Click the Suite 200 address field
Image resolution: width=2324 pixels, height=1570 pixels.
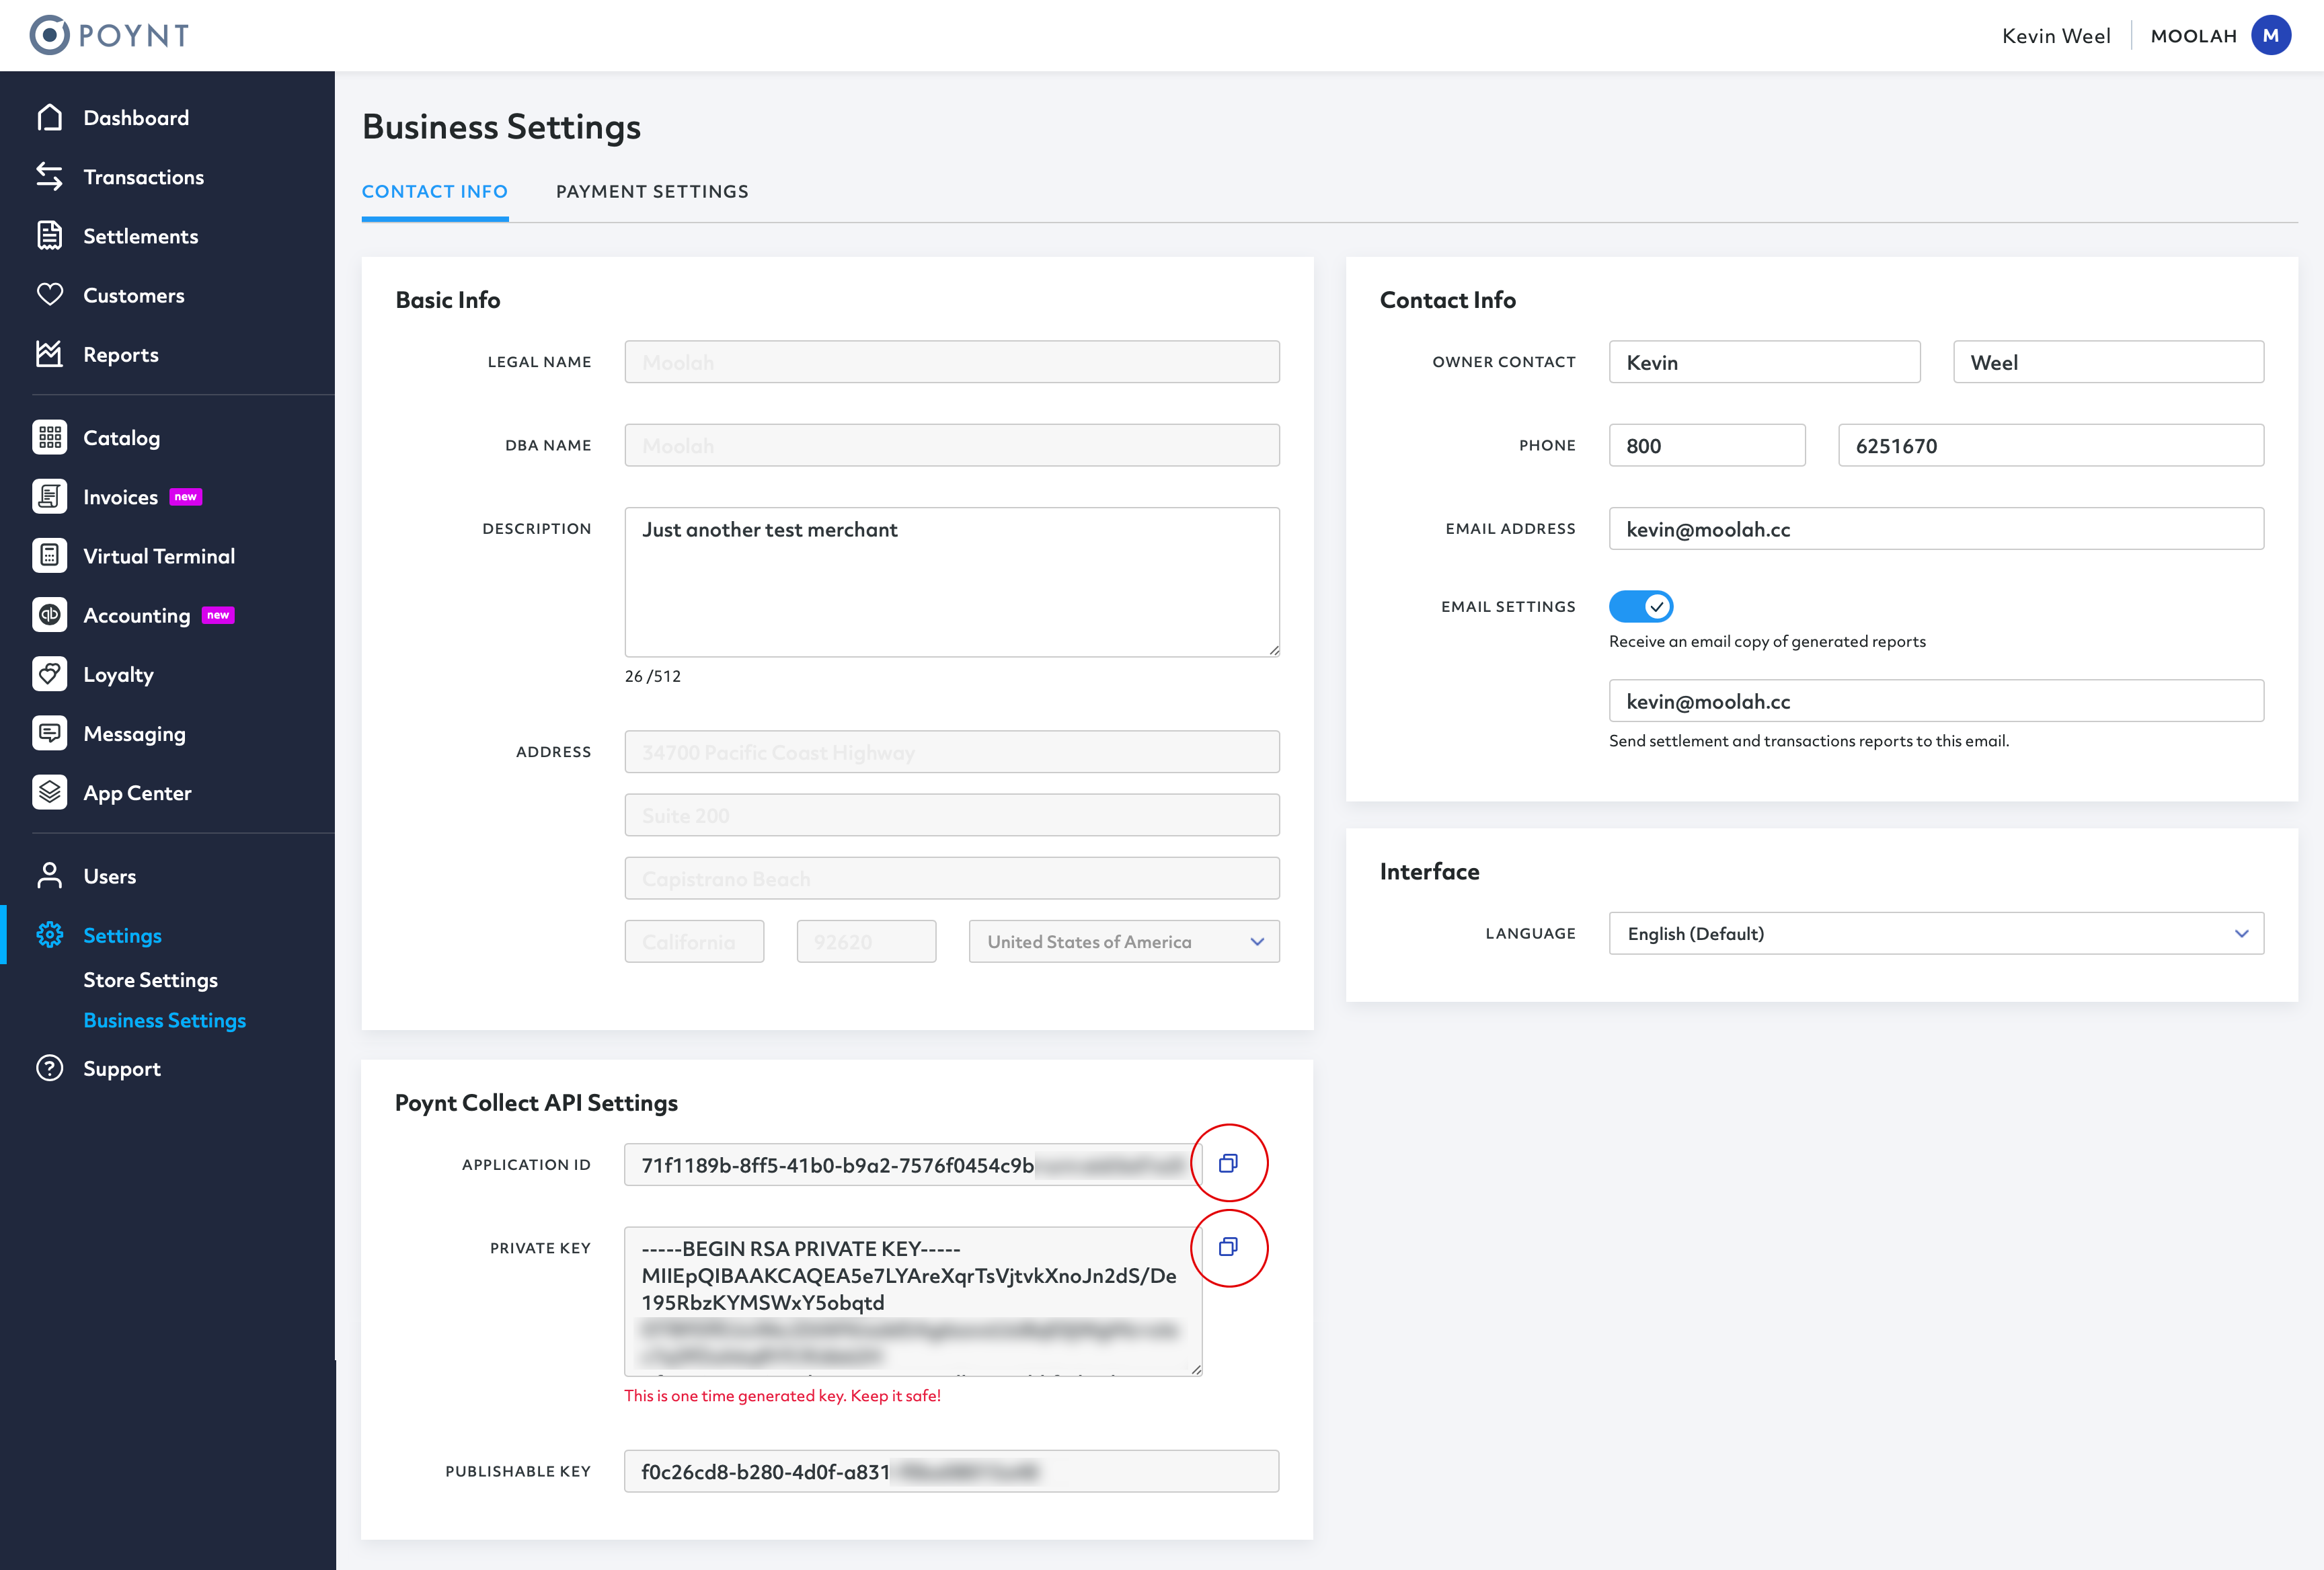coord(952,815)
